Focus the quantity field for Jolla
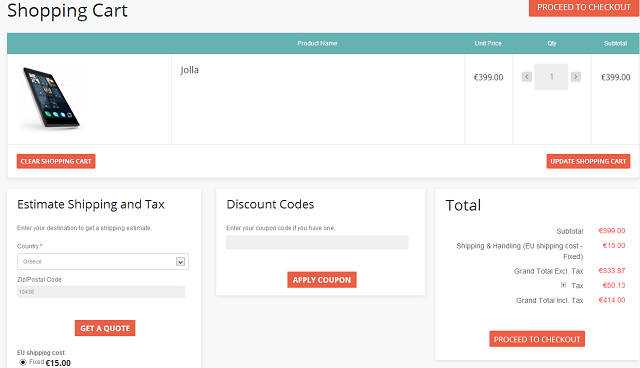640x368 pixels. click(x=551, y=77)
